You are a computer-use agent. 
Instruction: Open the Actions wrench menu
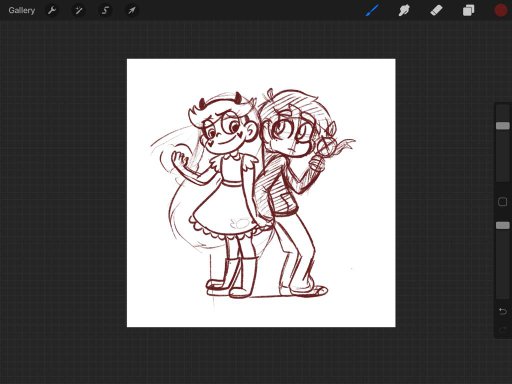click(x=52, y=10)
